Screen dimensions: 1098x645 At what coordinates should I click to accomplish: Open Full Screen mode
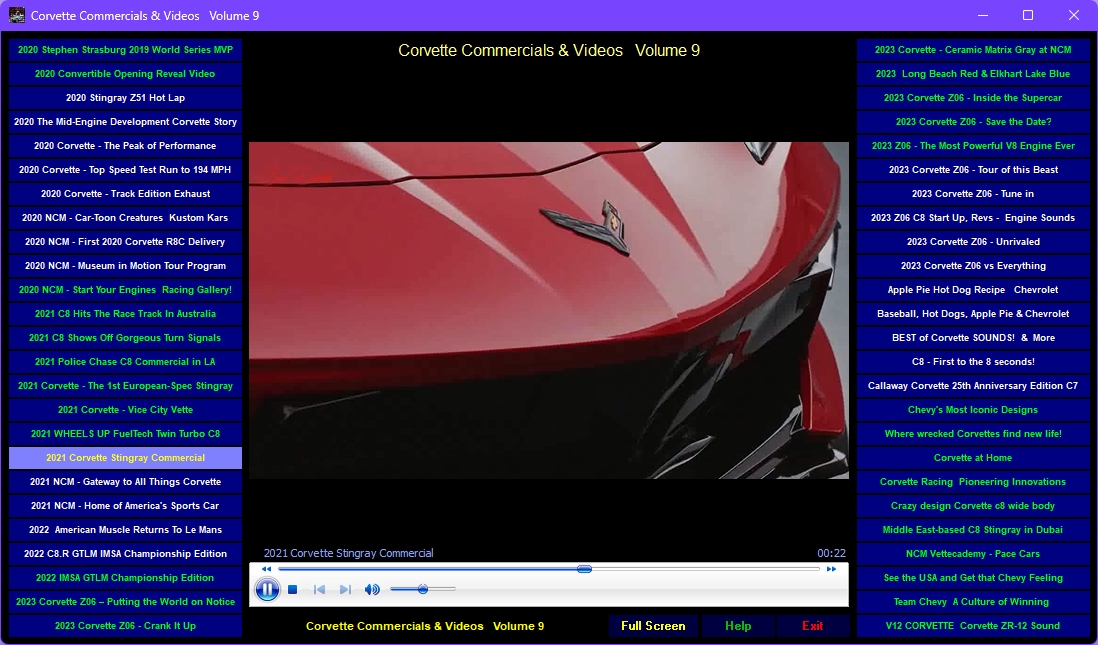point(653,626)
